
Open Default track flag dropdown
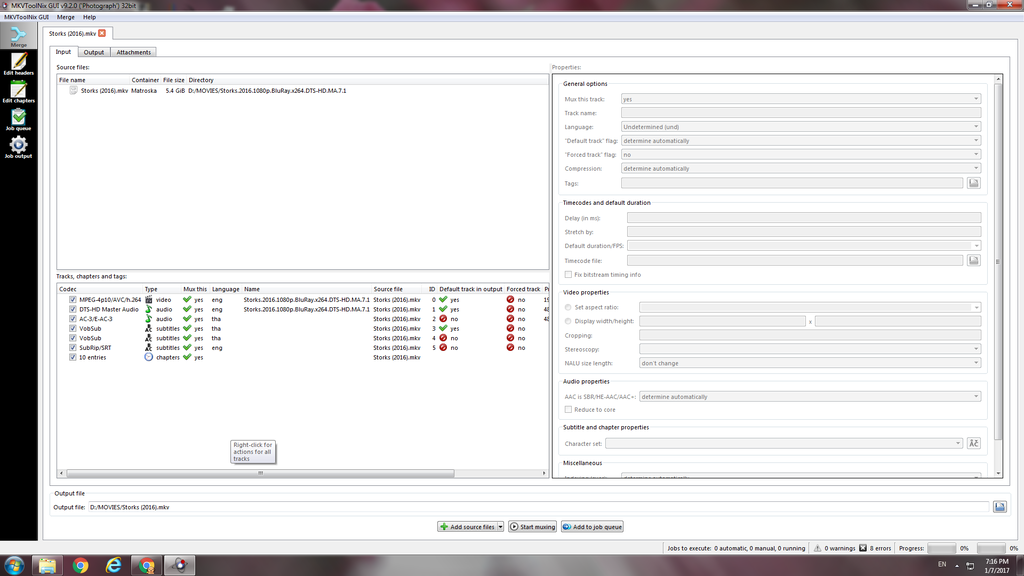tap(801, 140)
